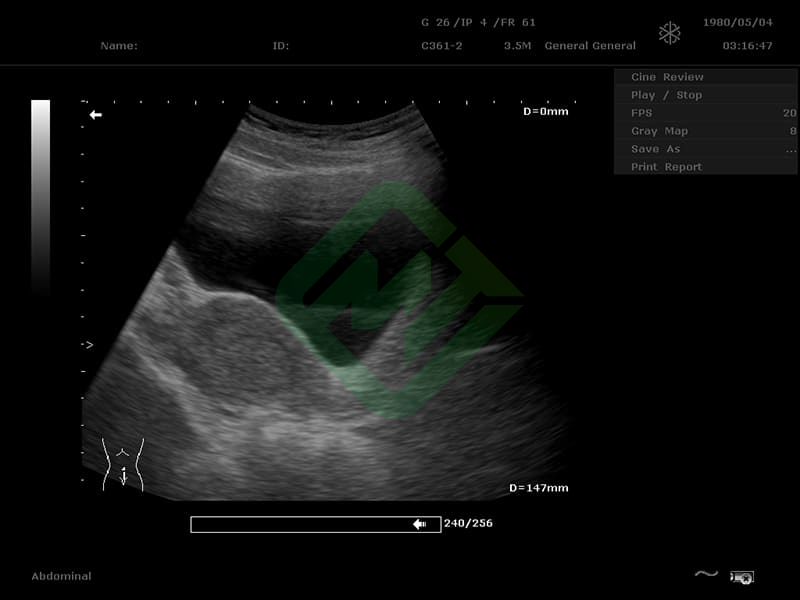Click the General General preset text
Screen dimensions: 800x600
(590, 46)
